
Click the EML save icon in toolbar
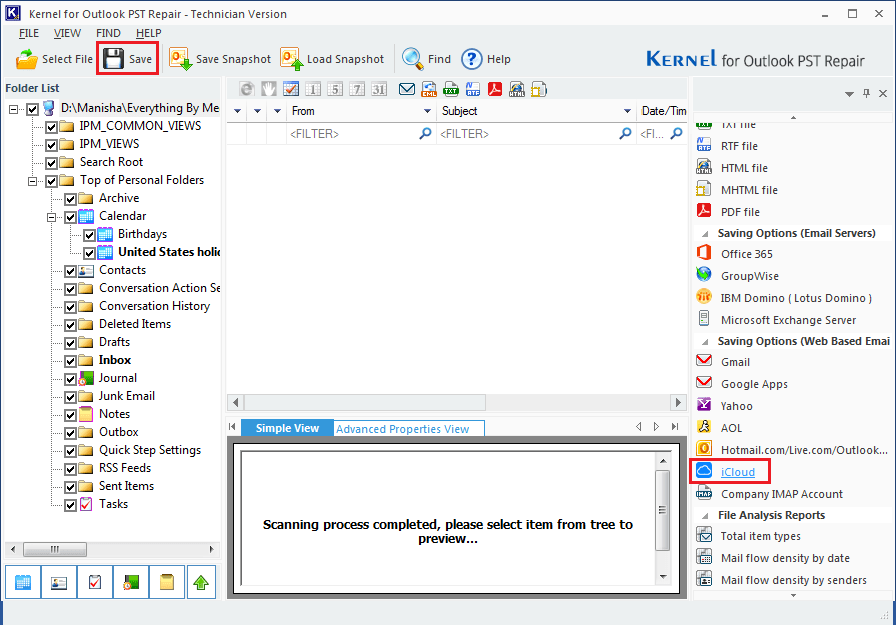pos(429,89)
